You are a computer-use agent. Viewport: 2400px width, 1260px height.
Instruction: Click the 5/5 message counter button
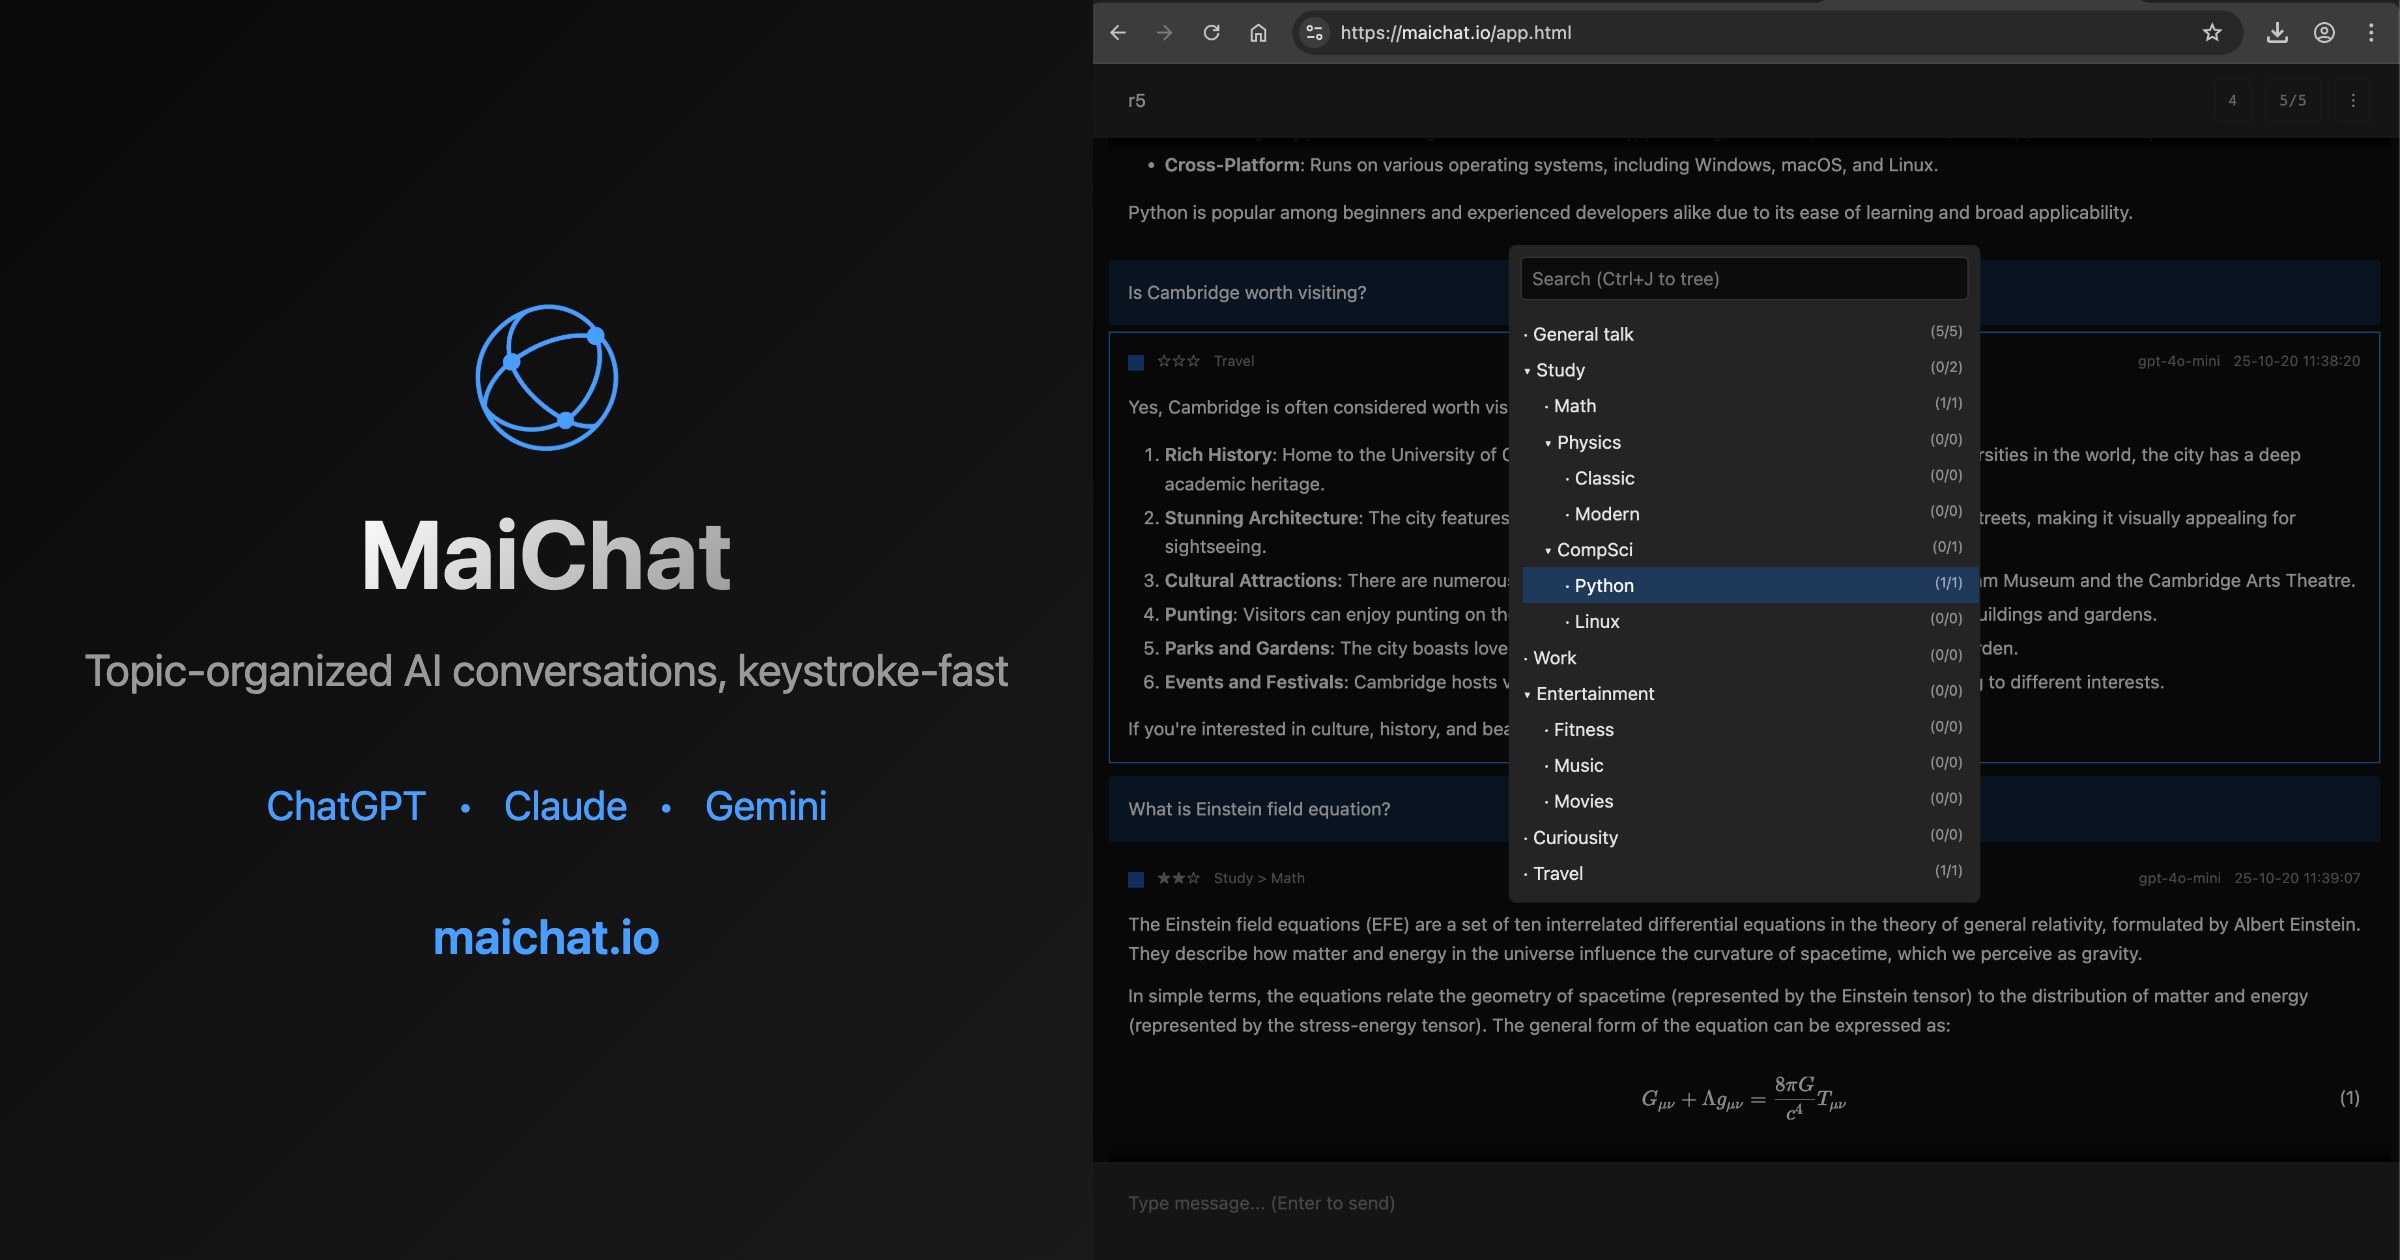[x=2292, y=101]
